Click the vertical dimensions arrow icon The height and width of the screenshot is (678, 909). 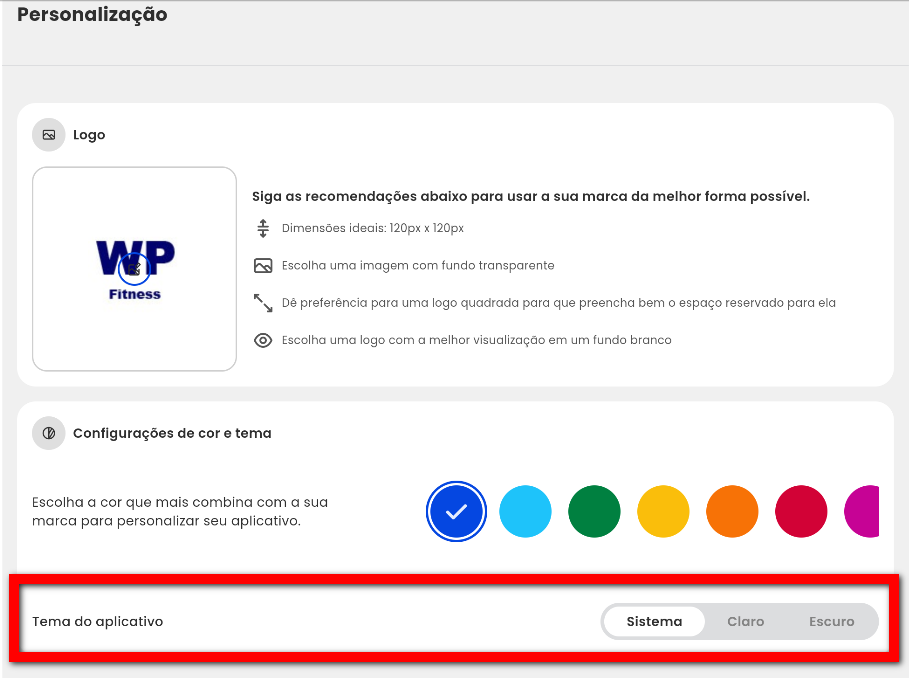(263, 228)
